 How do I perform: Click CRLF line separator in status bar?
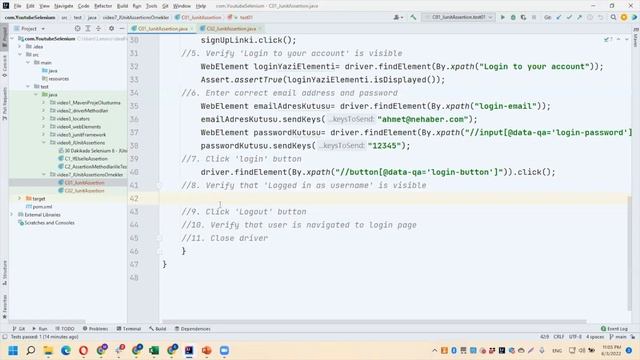tap(558, 337)
